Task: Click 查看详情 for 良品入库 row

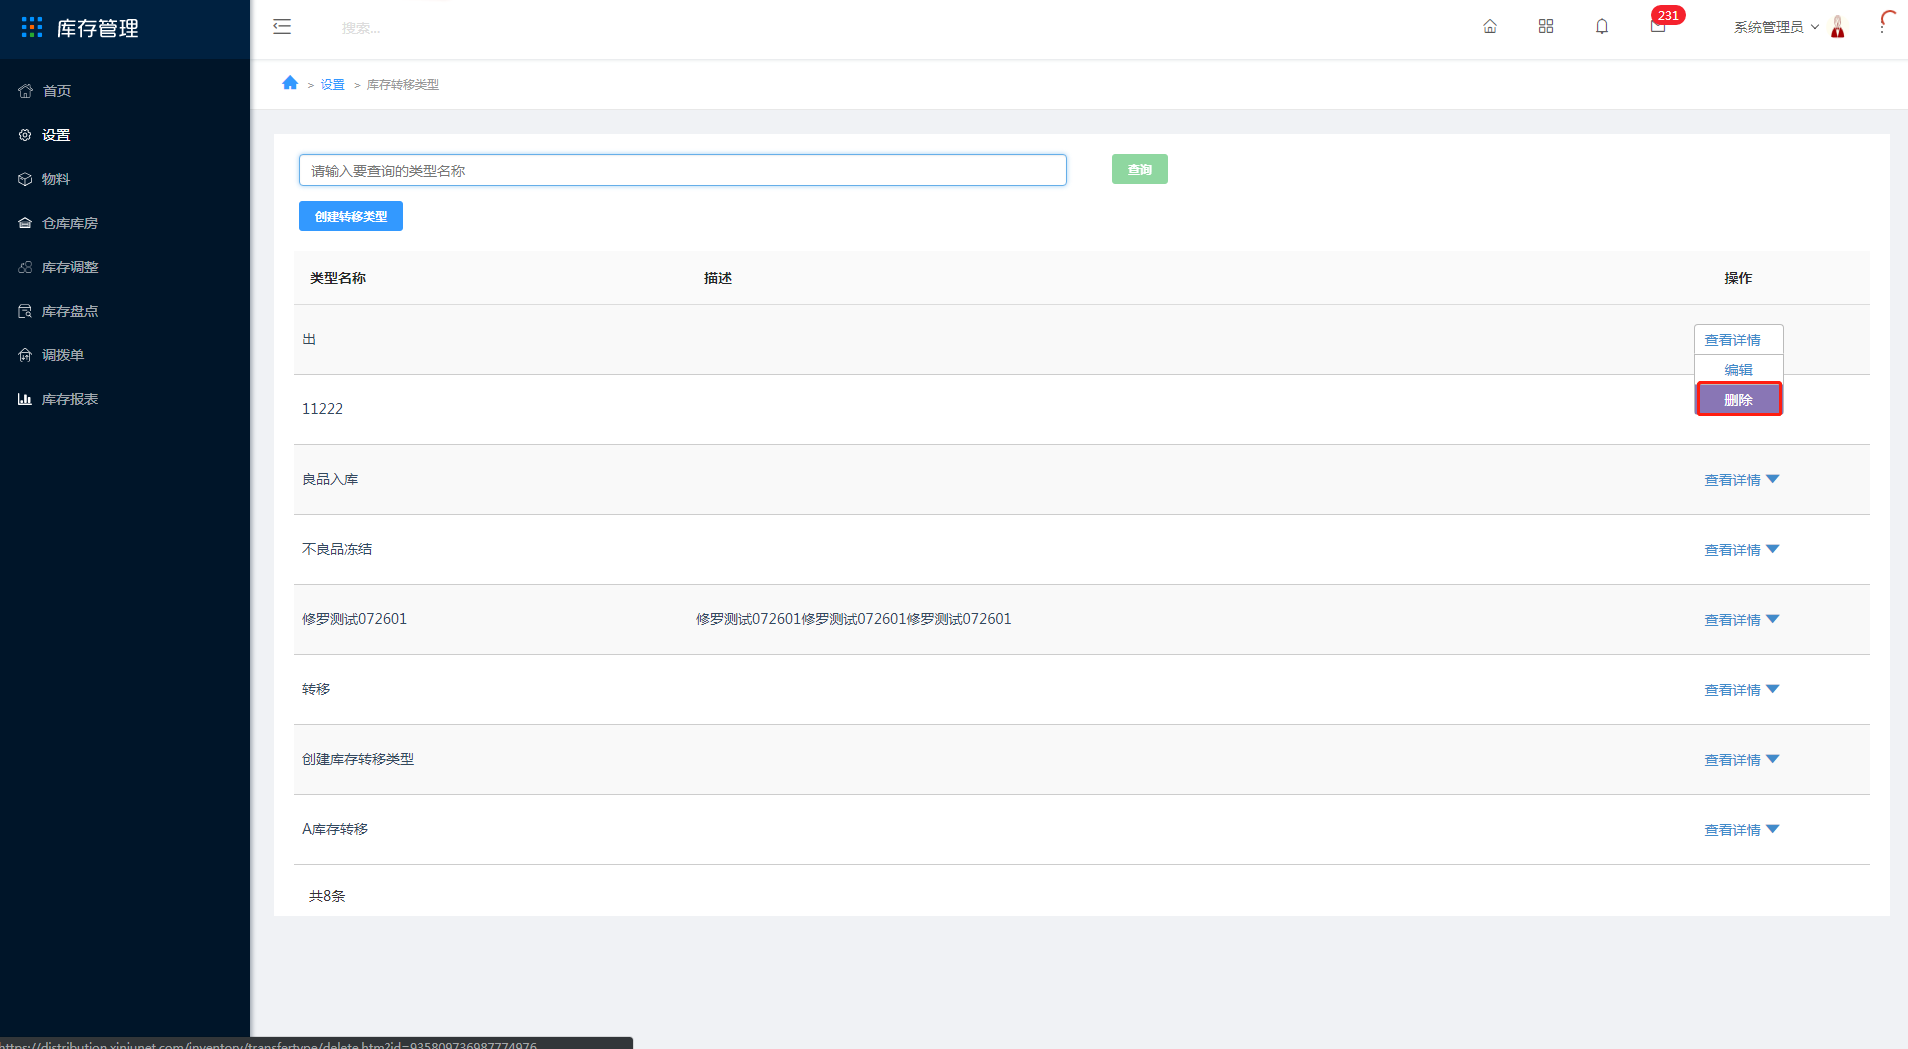Action: [1733, 480]
